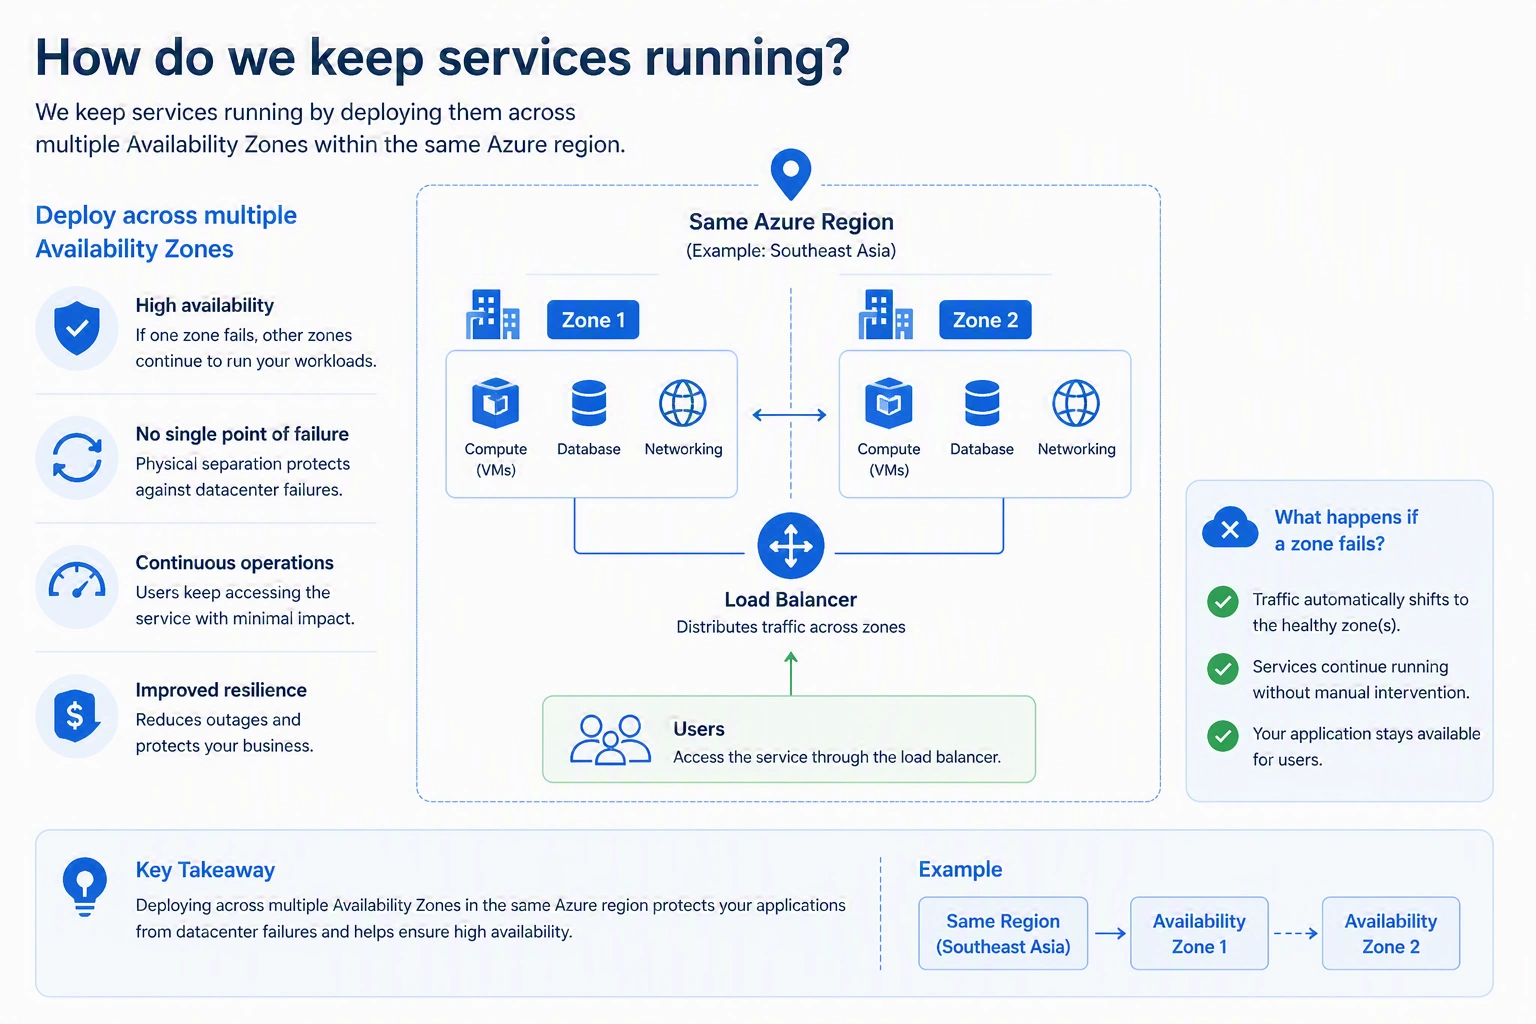The height and width of the screenshot is (1024, 1536).
Task: Click the What happens if a zone fails? heading
Action: pos(1346,530)
